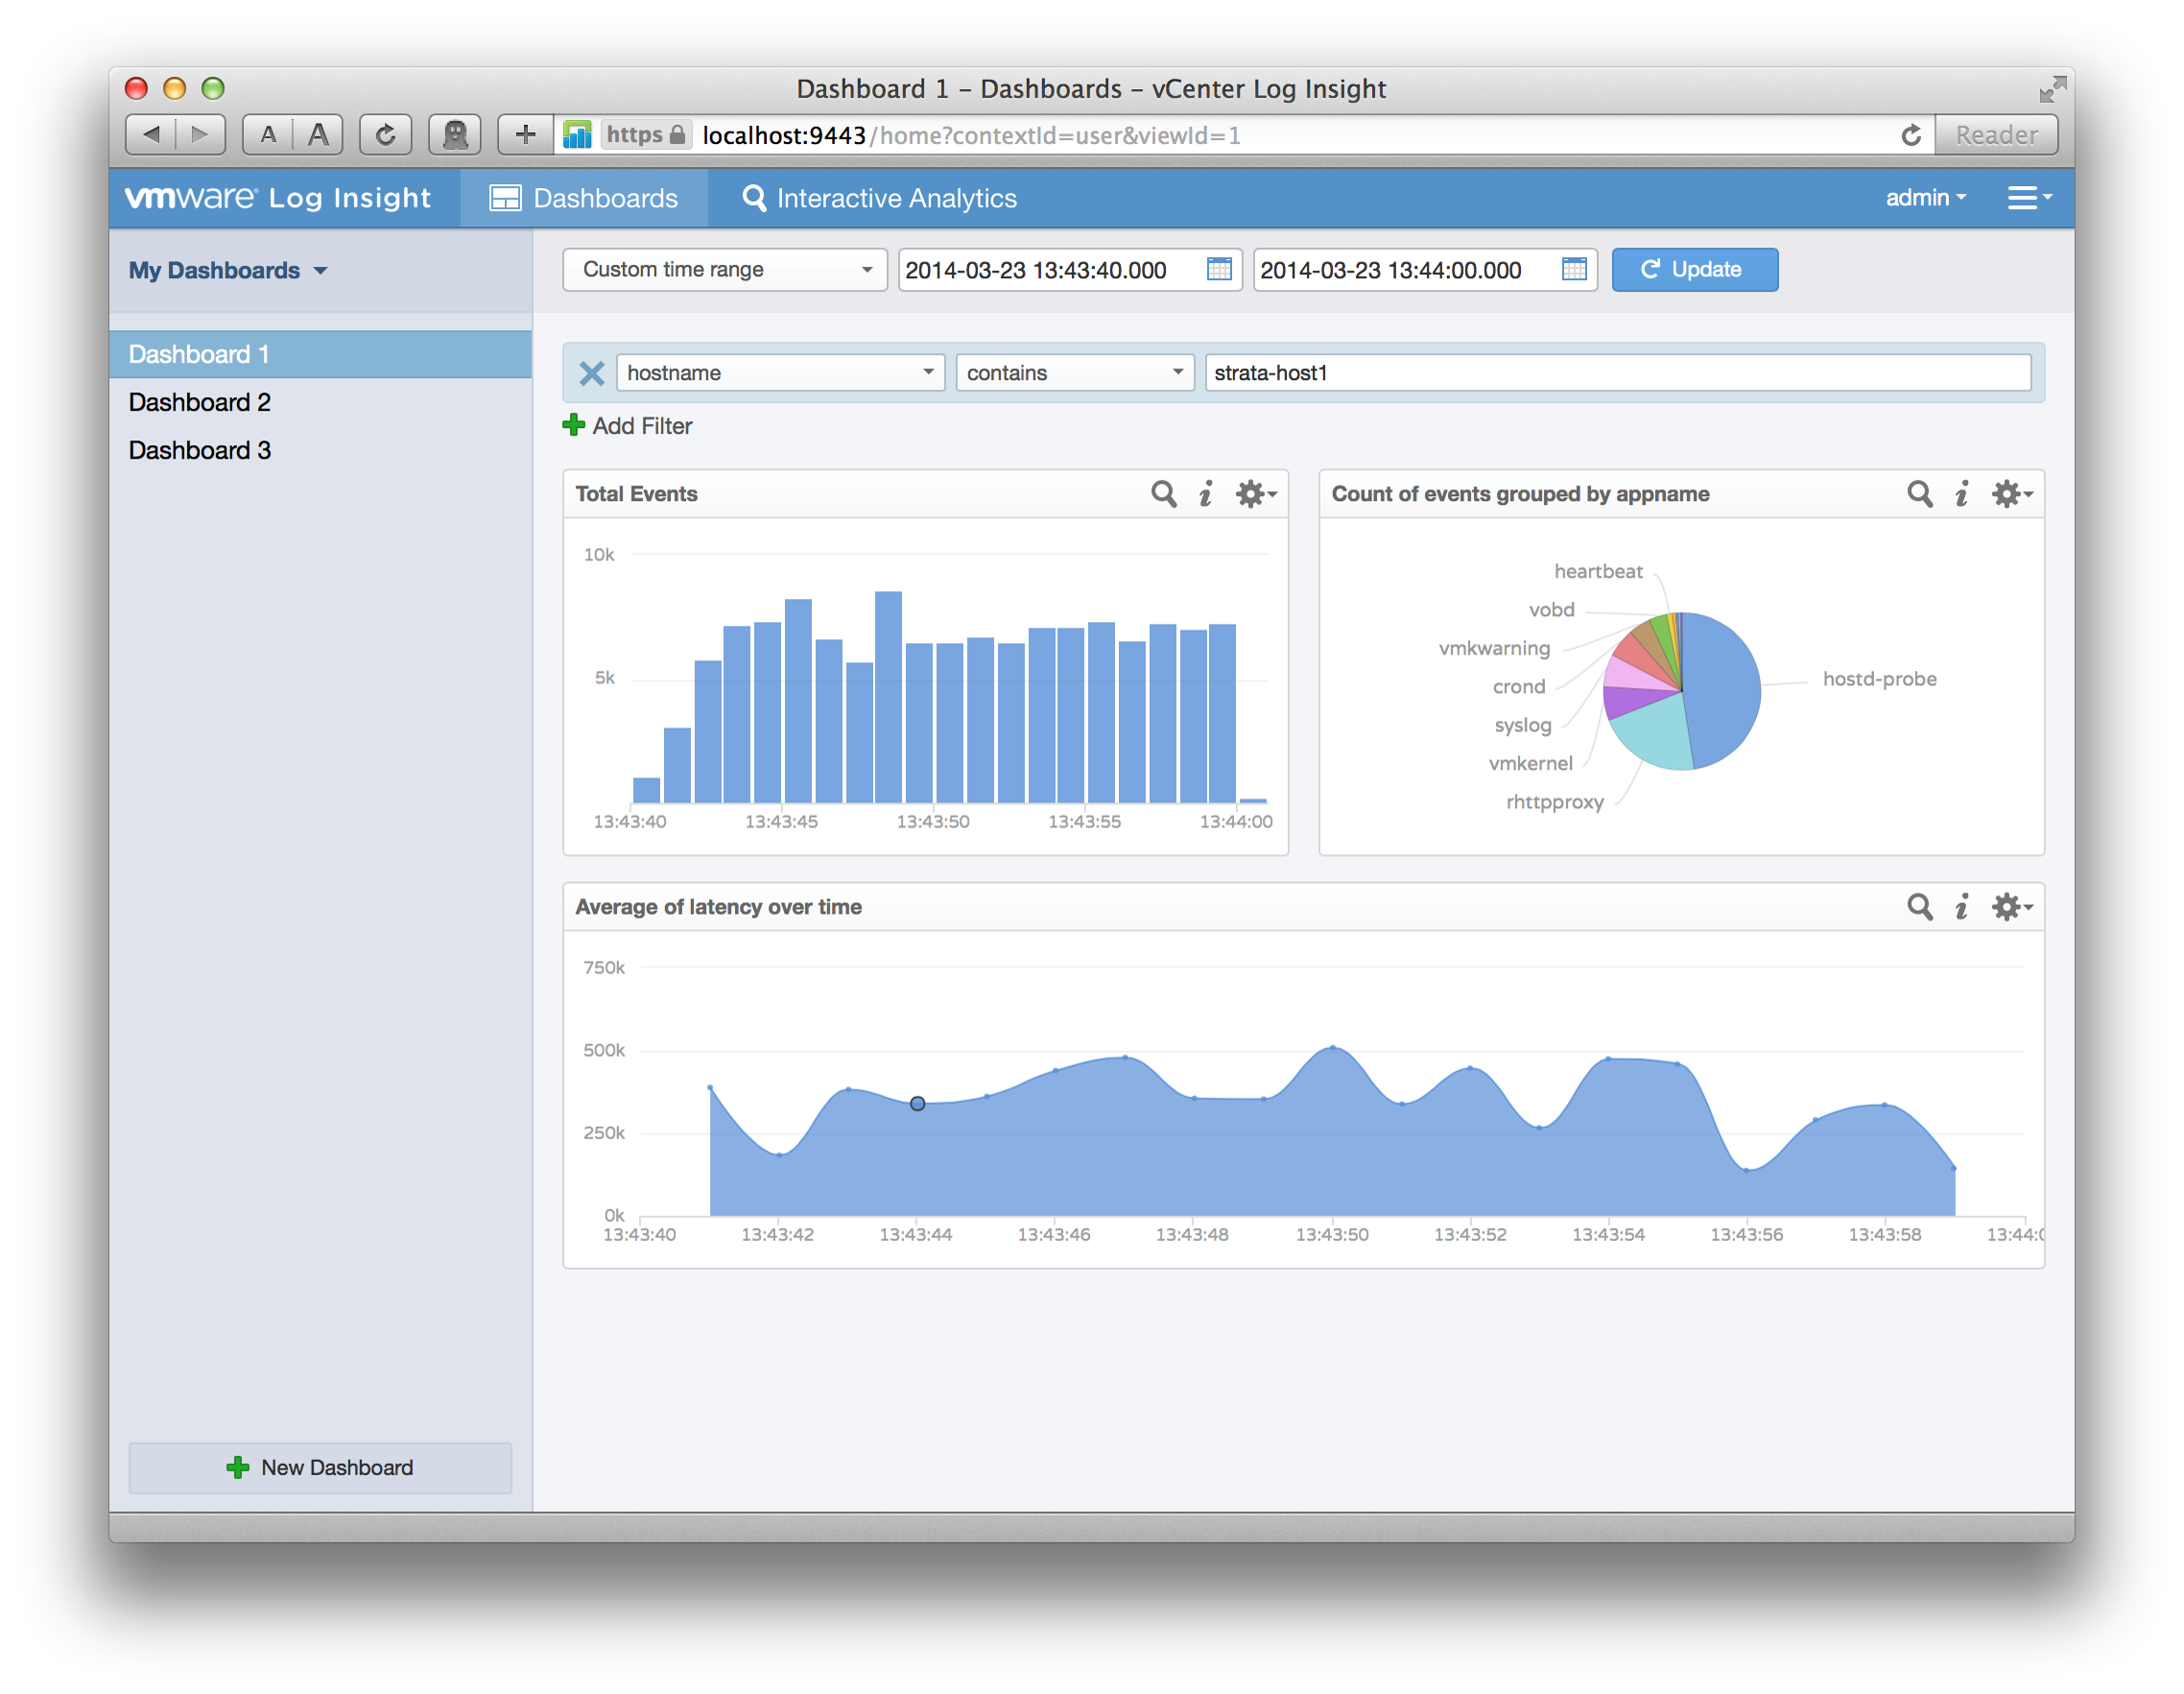Open search on the appname pie chart widget
The height and width of the screenshot is (1694, 2184).
[1919, 494]
